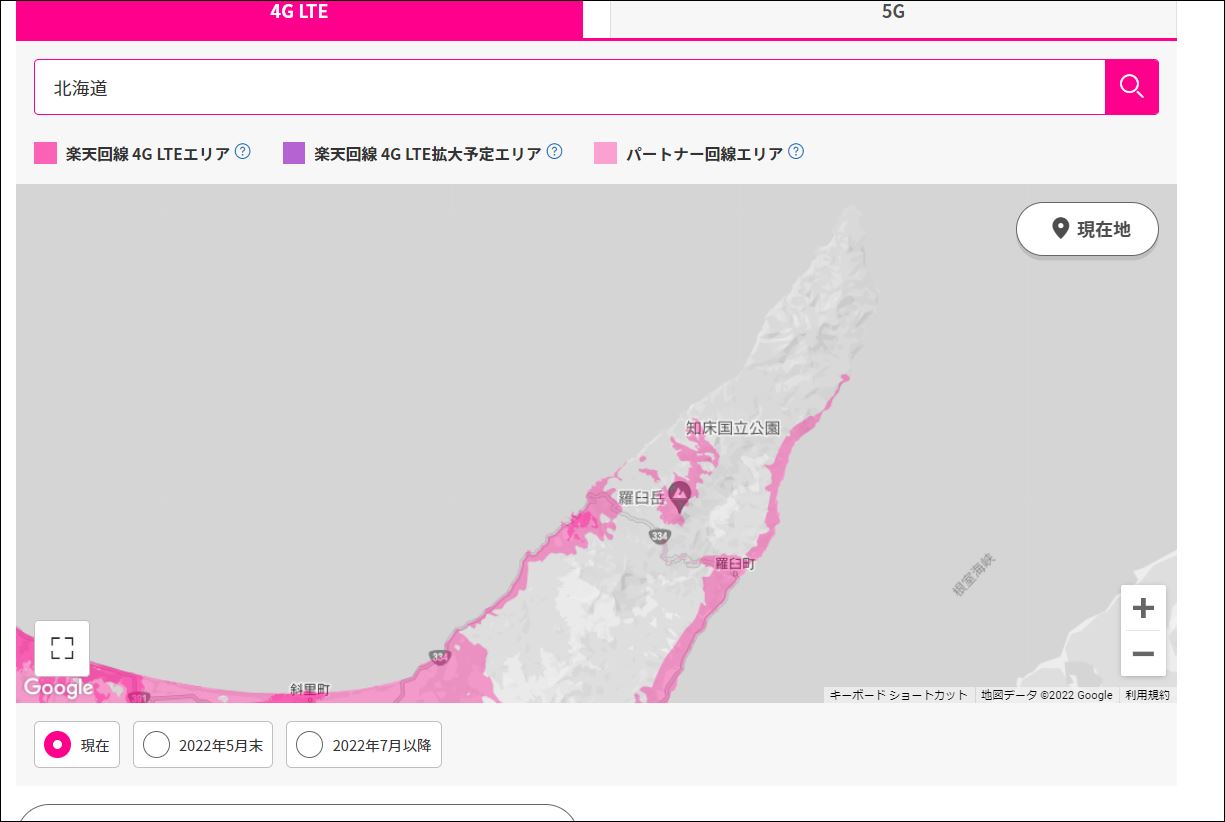Open help for パートナー回線エリア
Viewport: 1225px width, 822px height.
(x=796, y=152)
